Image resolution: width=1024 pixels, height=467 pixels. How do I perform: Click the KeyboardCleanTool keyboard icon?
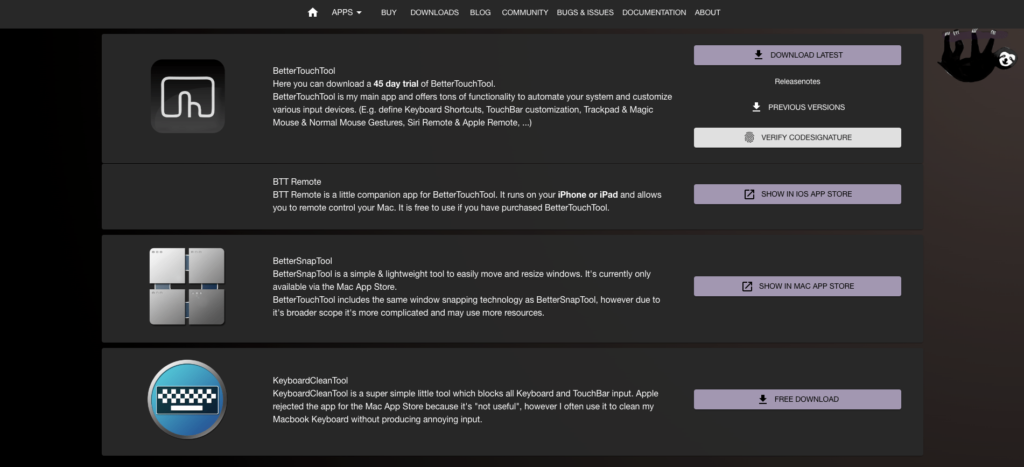click(x=187, y=399)
